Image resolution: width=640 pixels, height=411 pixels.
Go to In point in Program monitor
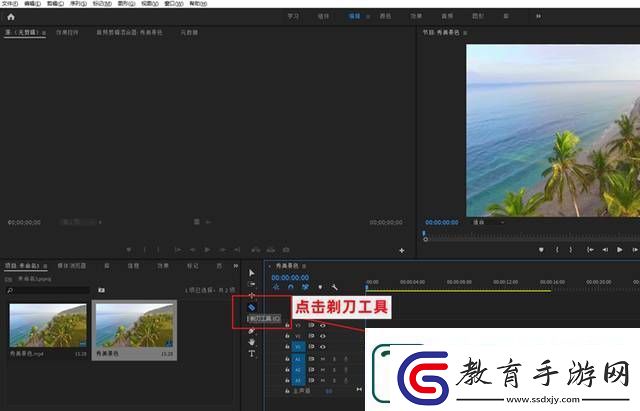point(590,249)
